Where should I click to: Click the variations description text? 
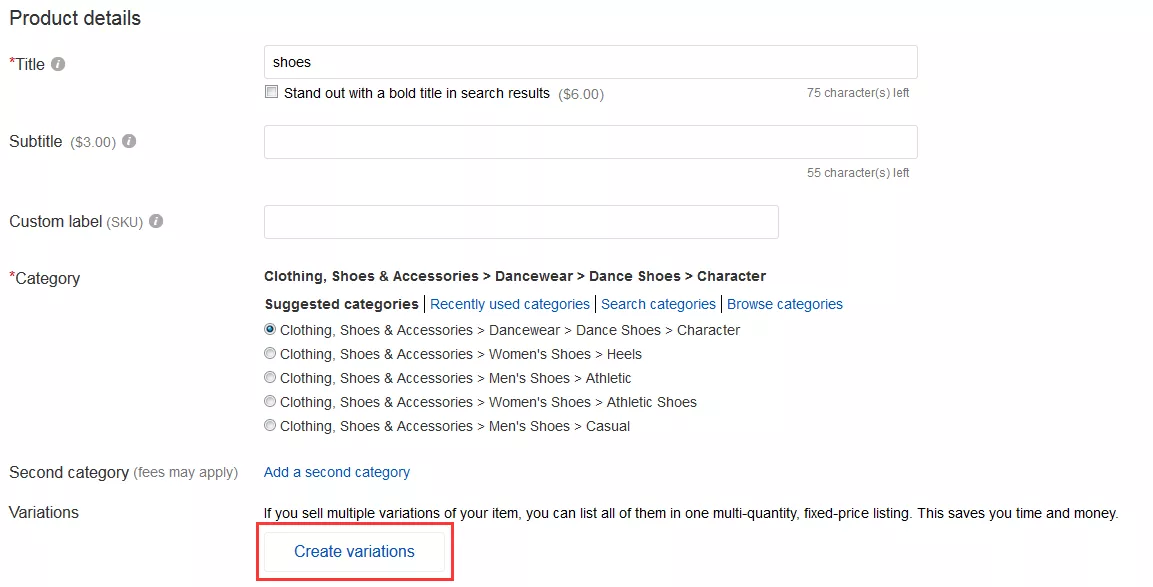click(690, 513)
